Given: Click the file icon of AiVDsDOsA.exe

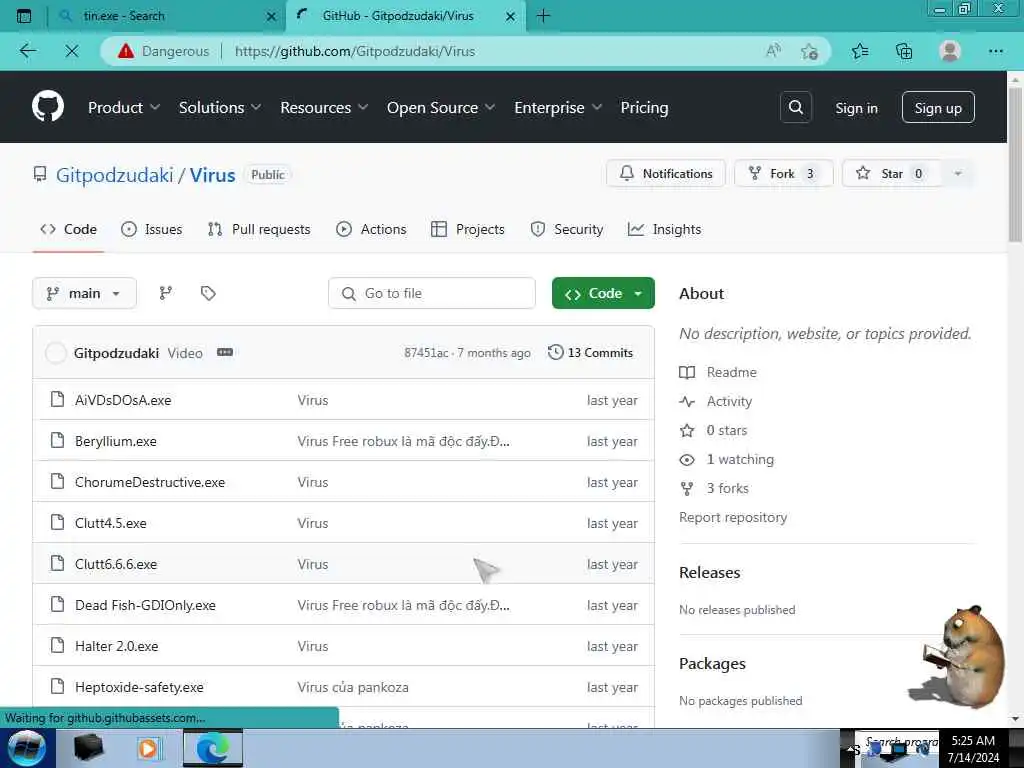Looking at the screenshot, I should [x=57, y=399].
